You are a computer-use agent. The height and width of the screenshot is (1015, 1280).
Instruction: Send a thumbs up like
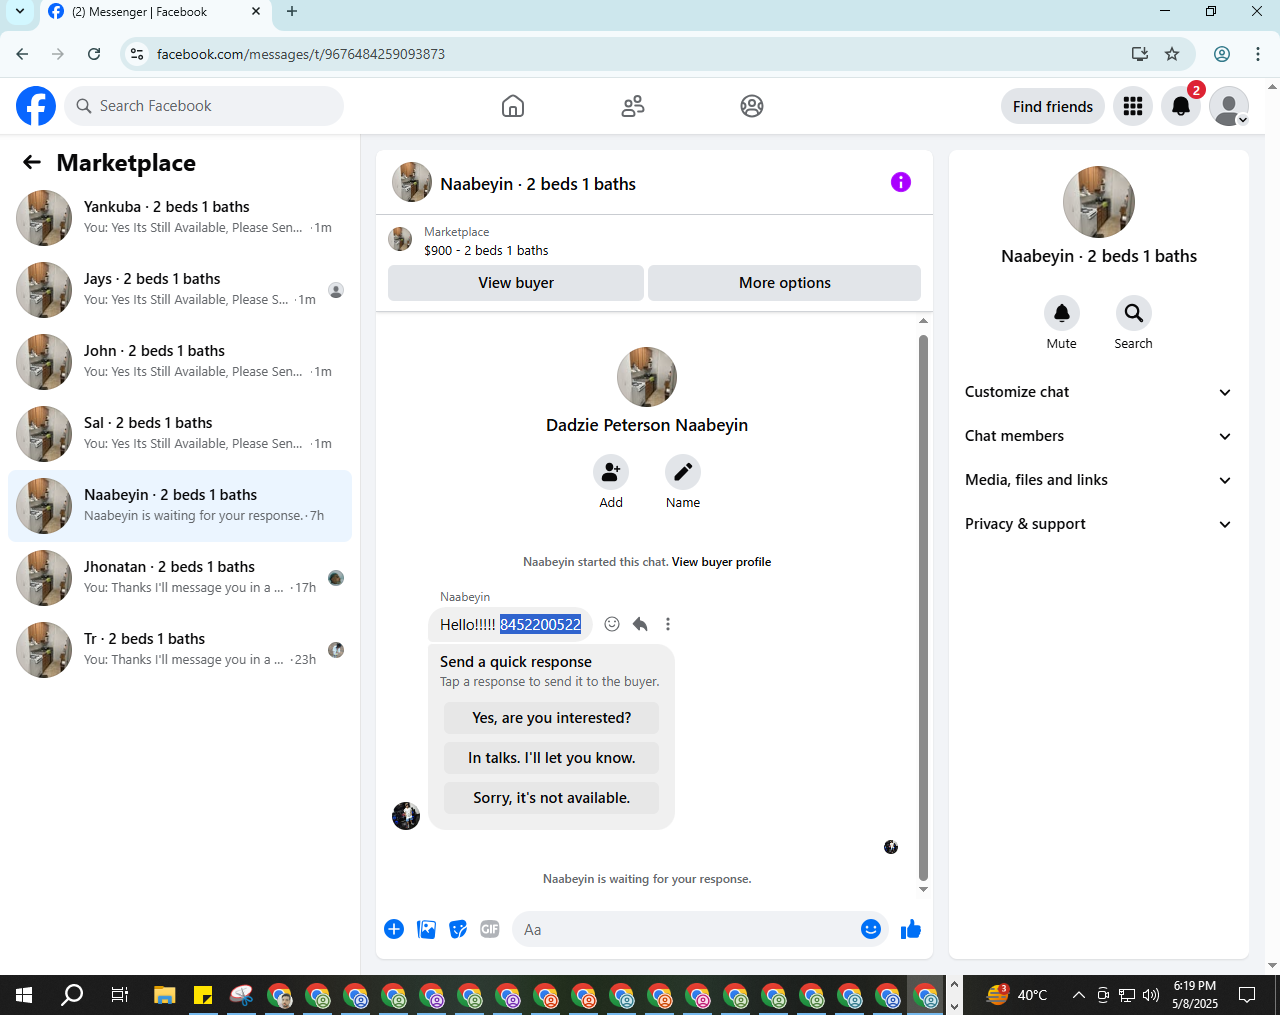pos(911,929)
